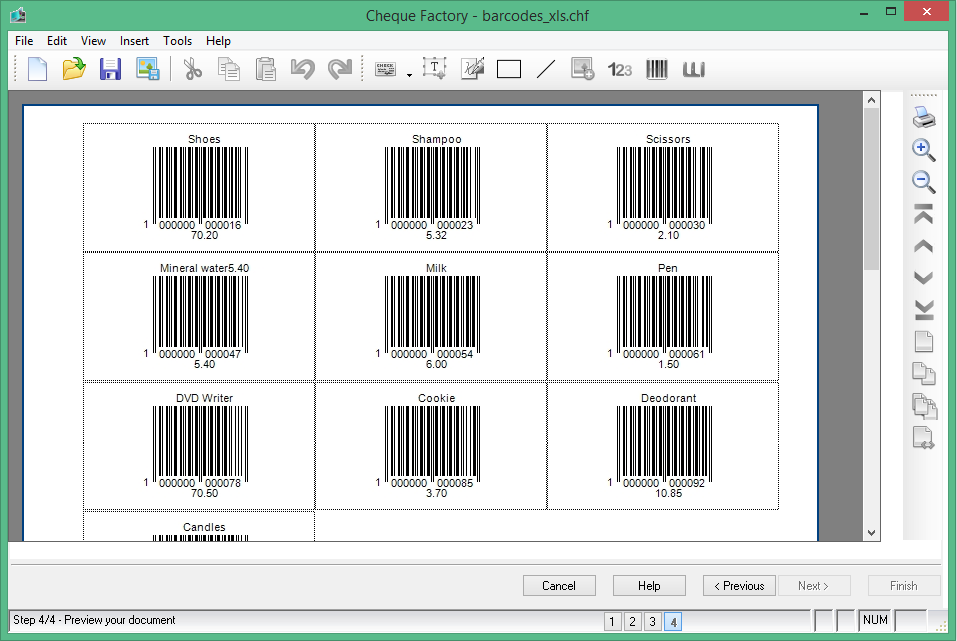This screenshot has width=957, height=641.
Task: Click the Cancel button
Action: point(559,585)
